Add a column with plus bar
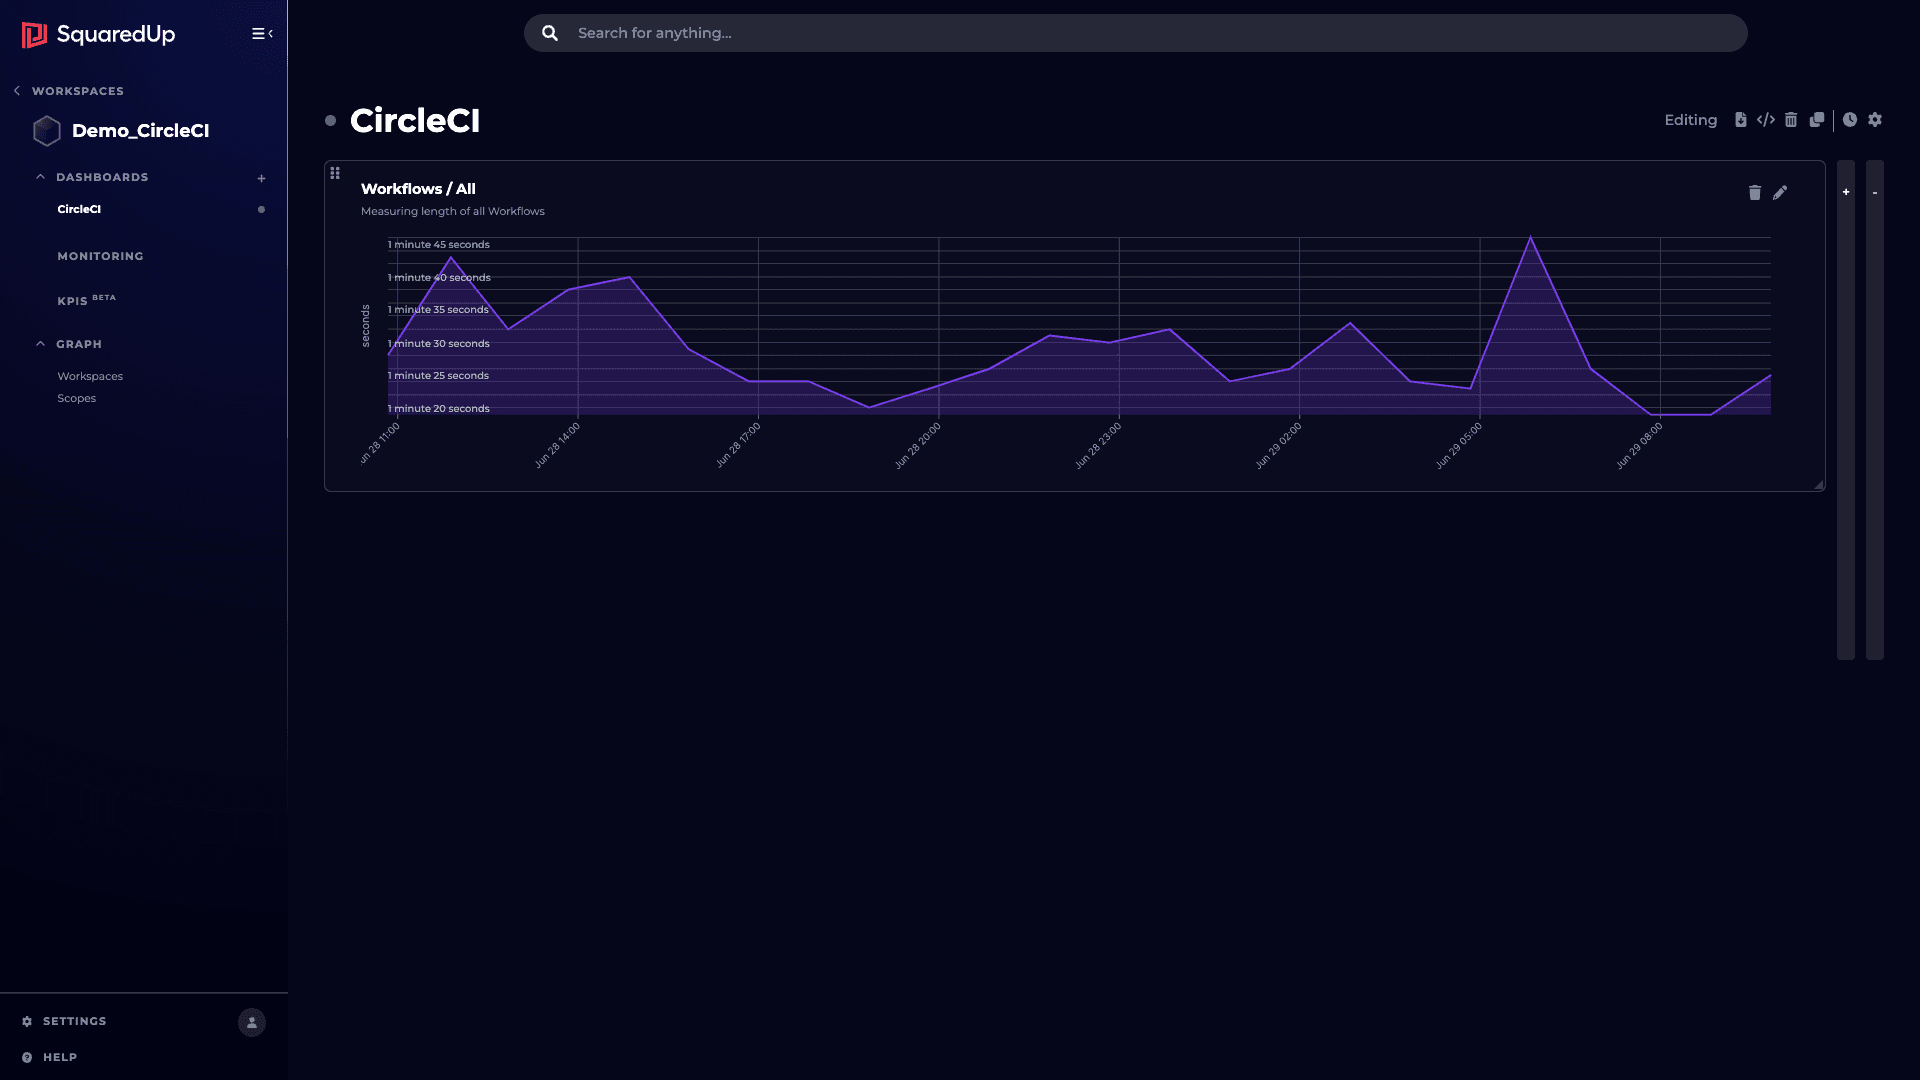The width and height of the screenshot is (1920, 1080). [1846, 409]
